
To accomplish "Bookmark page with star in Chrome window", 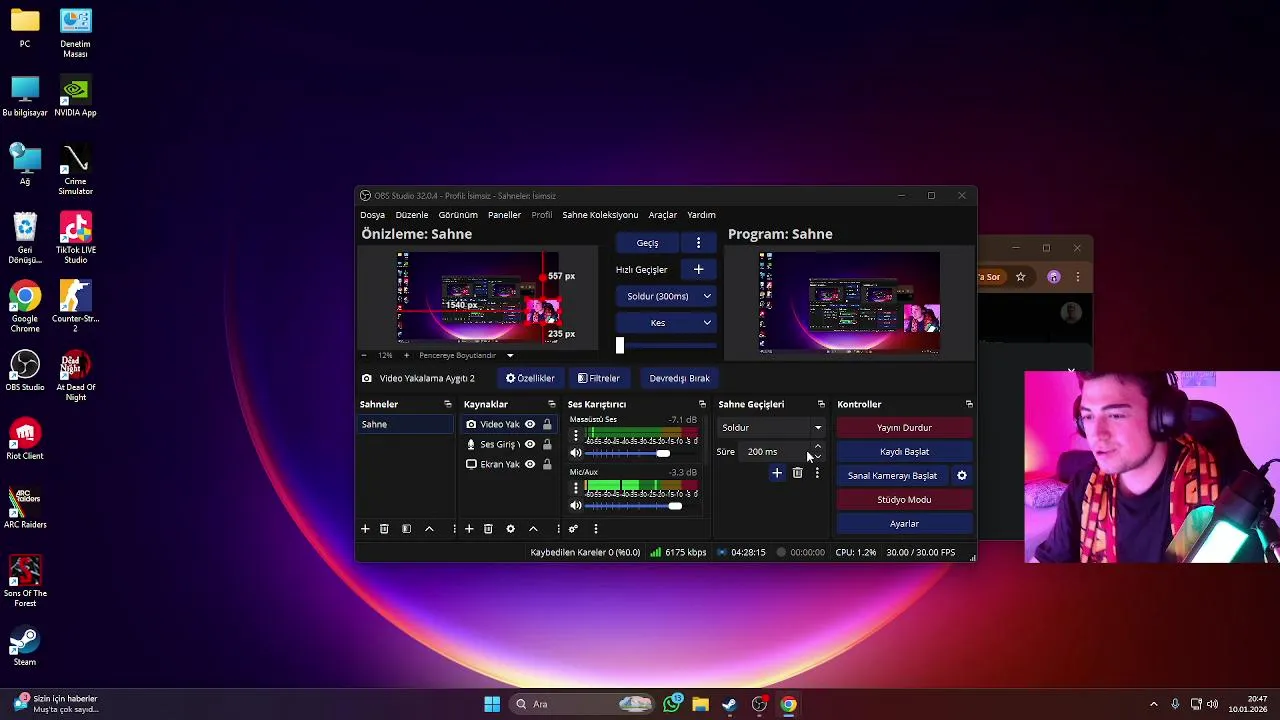I will (1021, 277).
